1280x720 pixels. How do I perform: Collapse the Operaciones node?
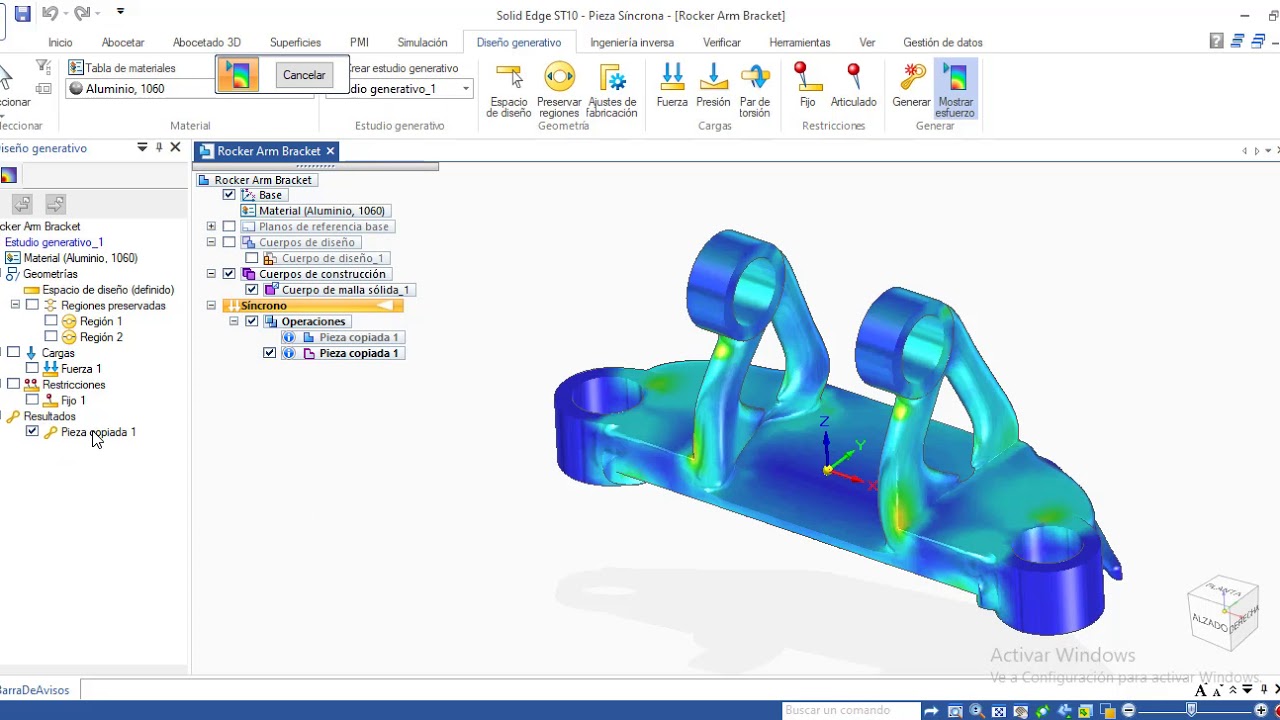(x=234, y=322)
